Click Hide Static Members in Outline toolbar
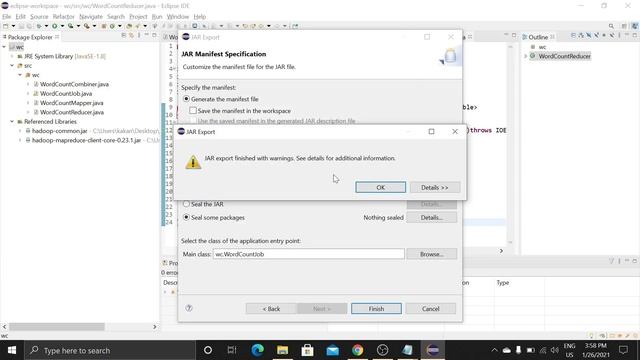This screenshot has width=640, height=360. [x=596, y=36]
